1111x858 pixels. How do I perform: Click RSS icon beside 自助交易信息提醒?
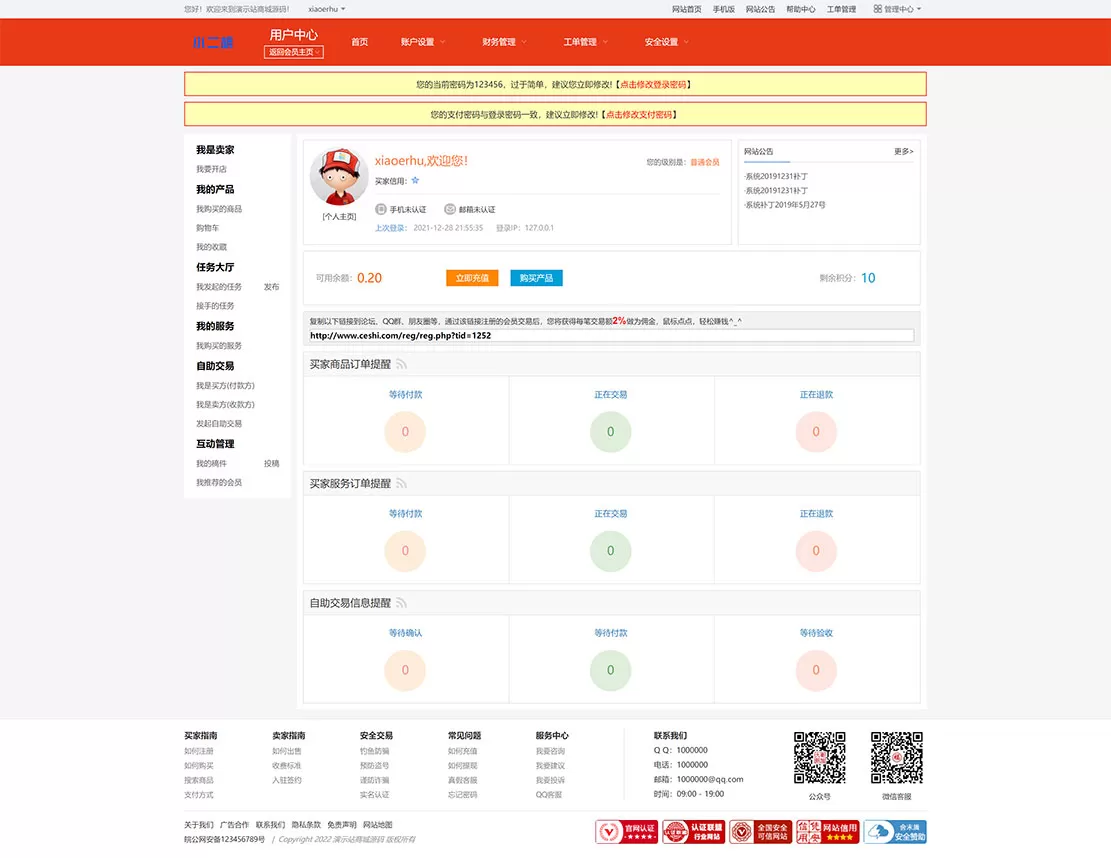click(401, 603)
